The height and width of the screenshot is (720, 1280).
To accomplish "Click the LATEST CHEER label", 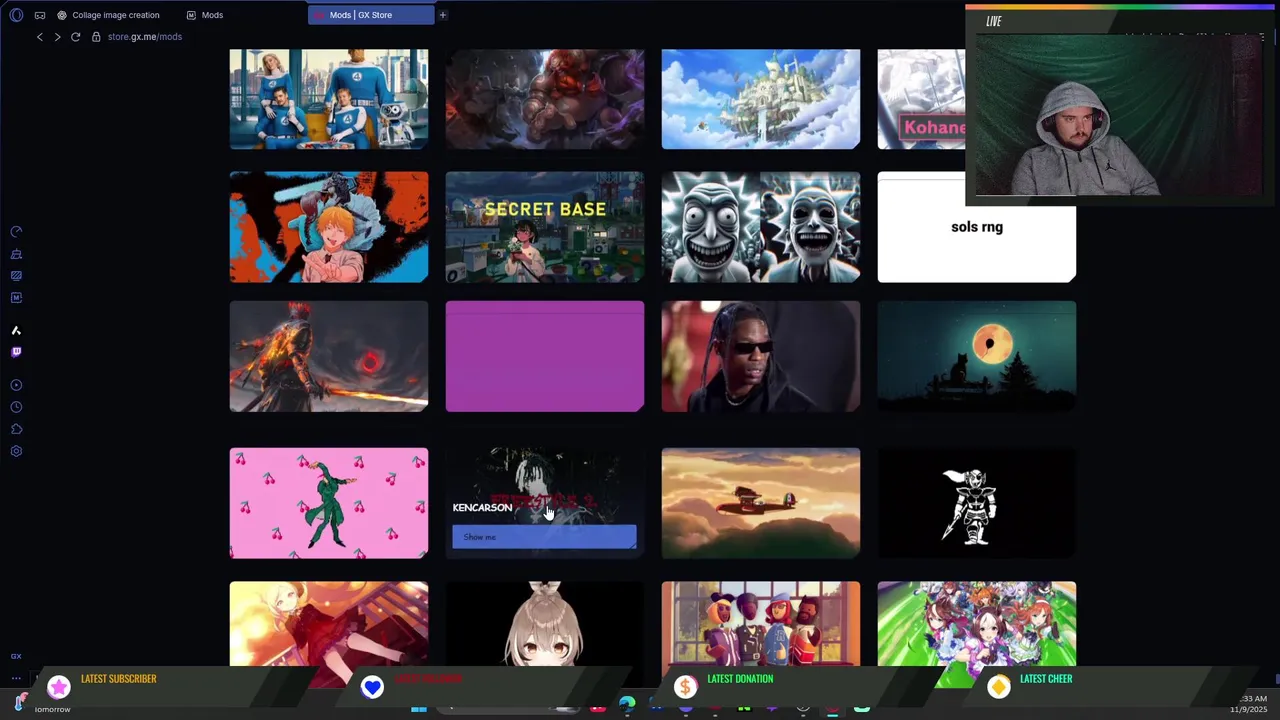I will tap(1046, 679).
